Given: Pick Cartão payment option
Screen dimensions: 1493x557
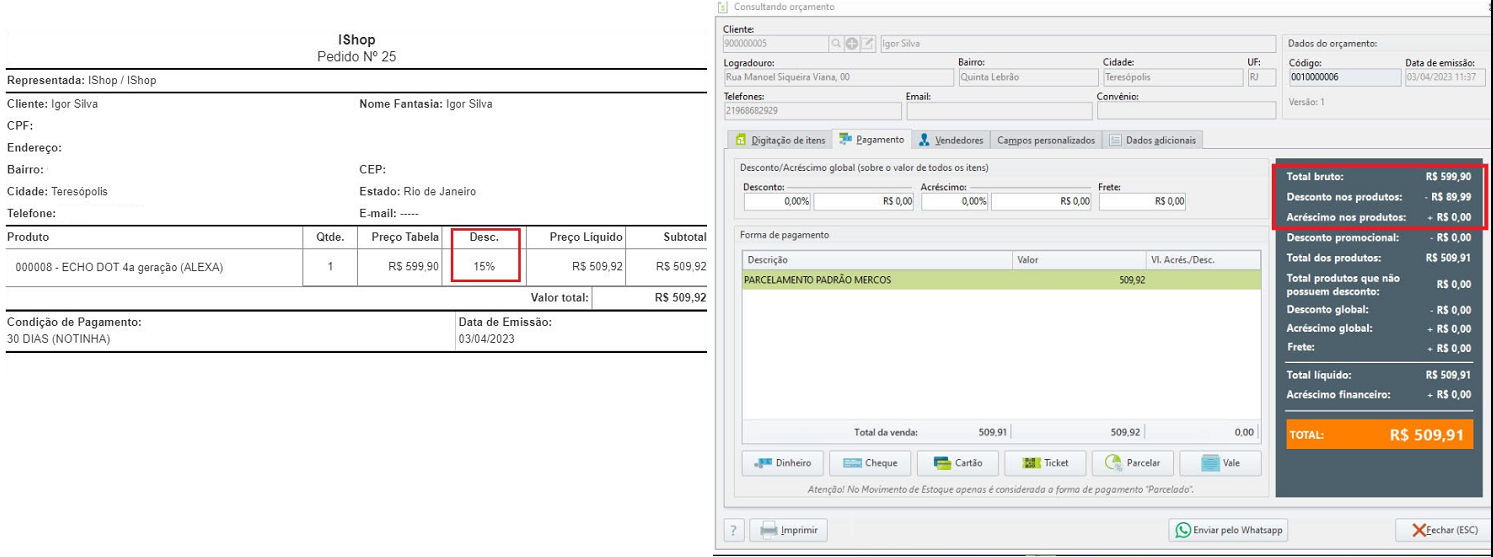Looking at the screenshot, I should tap(957, 463).
